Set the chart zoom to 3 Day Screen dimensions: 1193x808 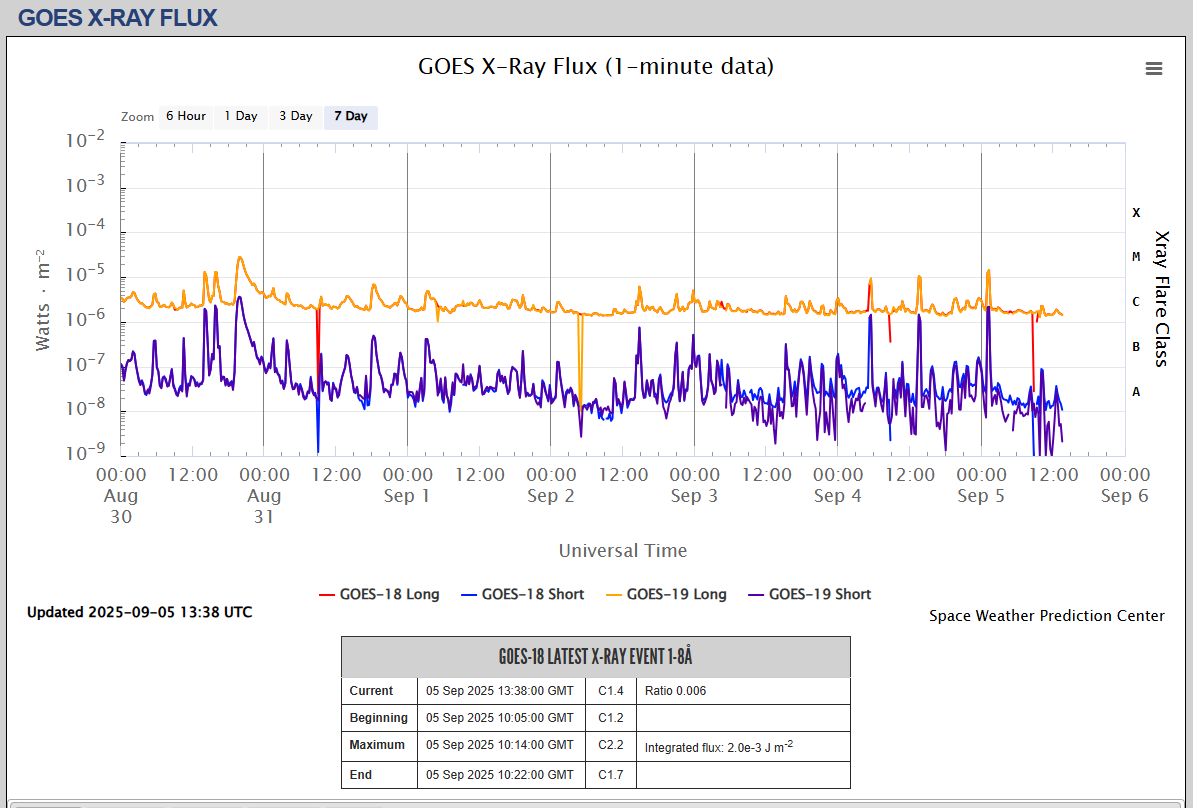(295, 116)
